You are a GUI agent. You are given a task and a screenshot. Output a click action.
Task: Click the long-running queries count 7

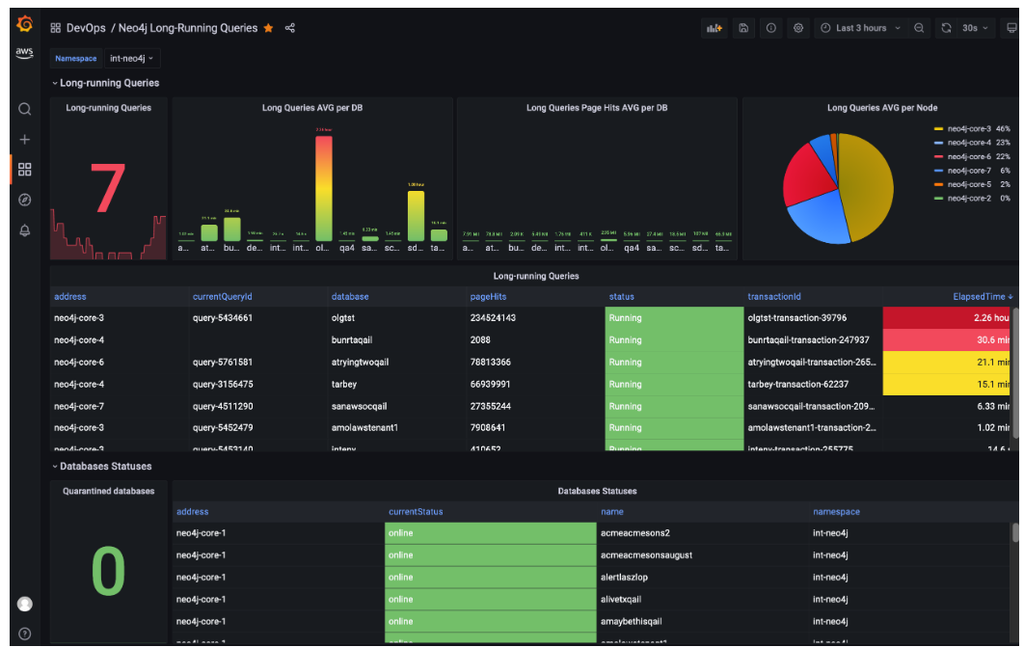click(108, 188)
